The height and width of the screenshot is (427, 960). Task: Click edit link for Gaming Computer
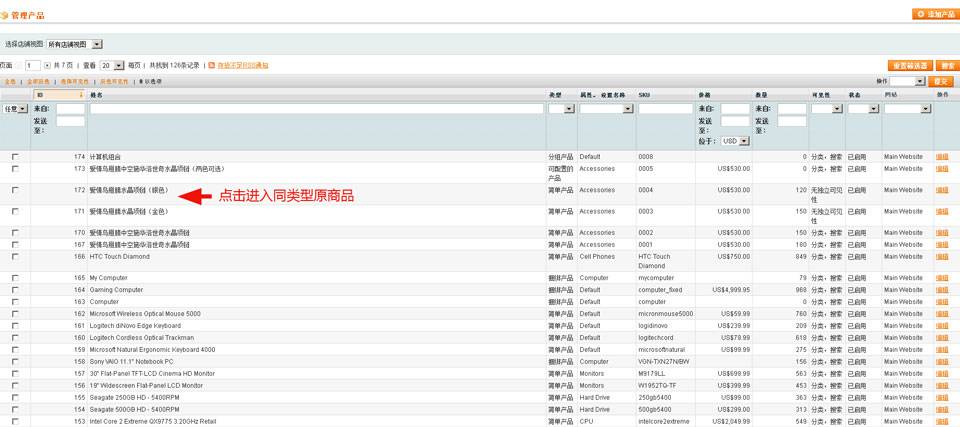(942, 290)
